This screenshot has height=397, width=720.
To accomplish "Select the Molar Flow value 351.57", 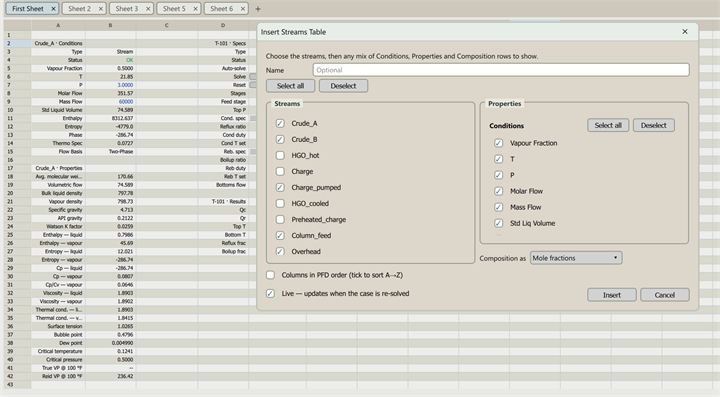I will [x=110, y=93].
